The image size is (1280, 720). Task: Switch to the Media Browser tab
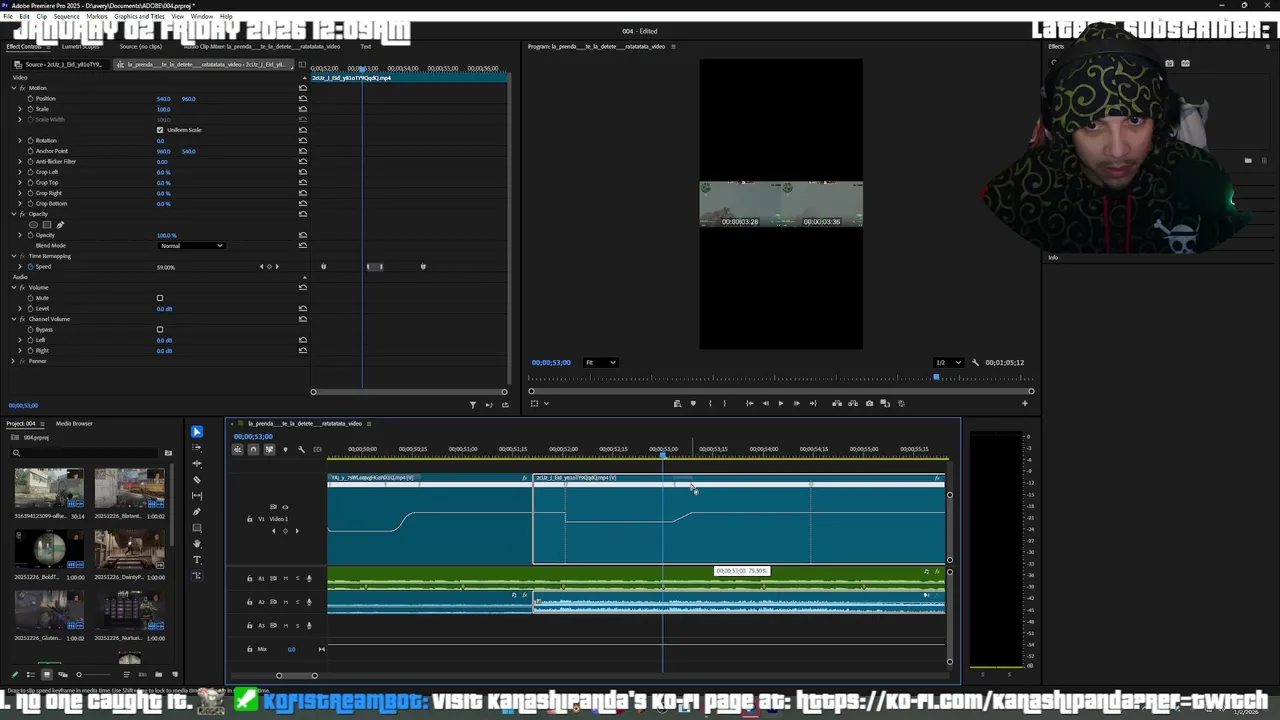(74, 424)
